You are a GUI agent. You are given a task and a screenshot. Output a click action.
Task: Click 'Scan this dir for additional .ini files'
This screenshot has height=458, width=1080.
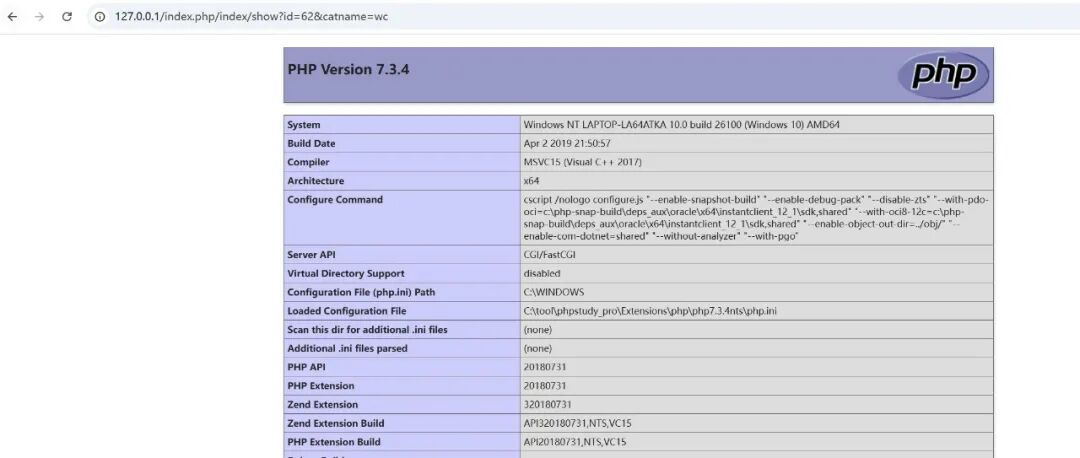367,329
